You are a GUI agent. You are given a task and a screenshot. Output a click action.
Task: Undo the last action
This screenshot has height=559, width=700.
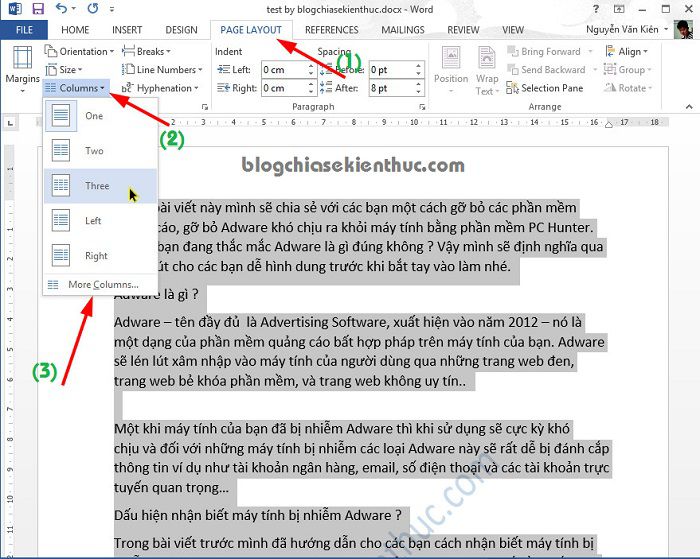pyautogui.click(x=62, y=8)
